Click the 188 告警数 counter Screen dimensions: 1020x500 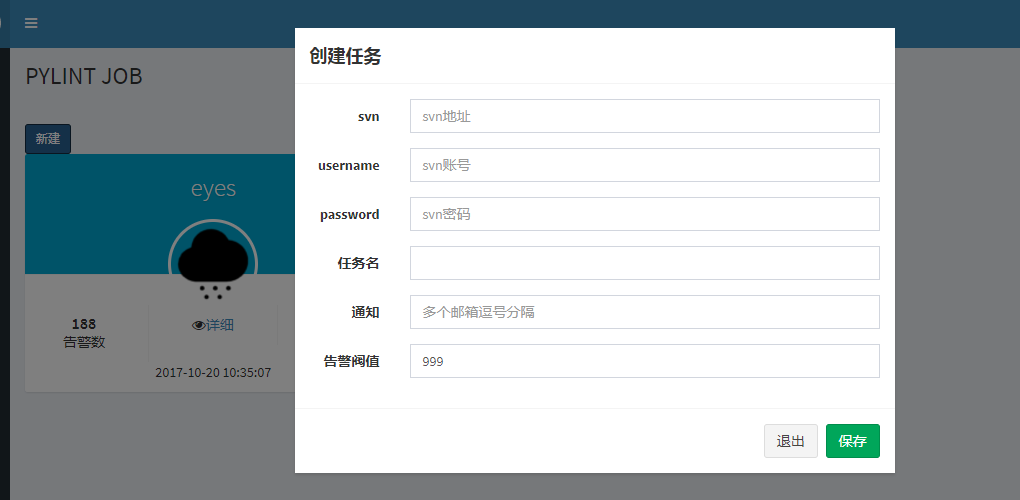[x=84, y=333]
